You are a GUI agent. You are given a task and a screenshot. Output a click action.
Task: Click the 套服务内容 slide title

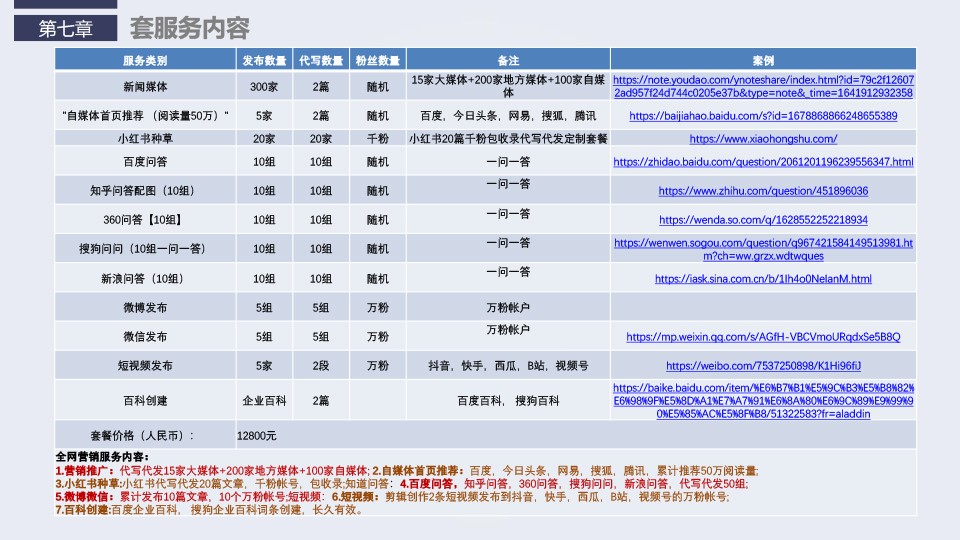pyautogui.click(x=190, y=28)
